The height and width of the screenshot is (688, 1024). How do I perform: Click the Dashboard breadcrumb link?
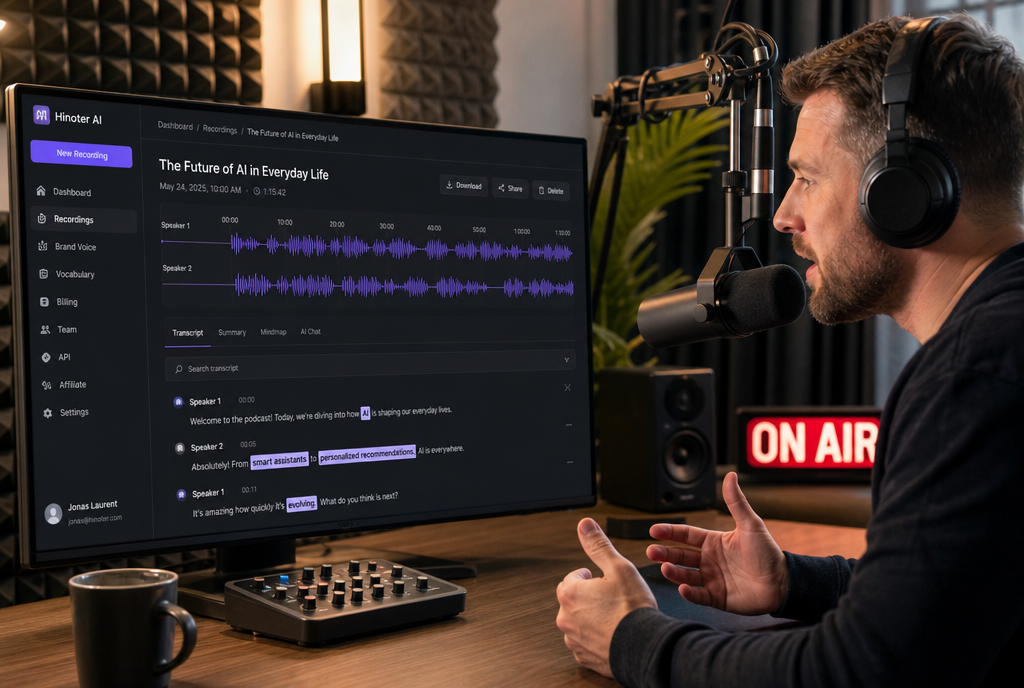tap(175, 125)
